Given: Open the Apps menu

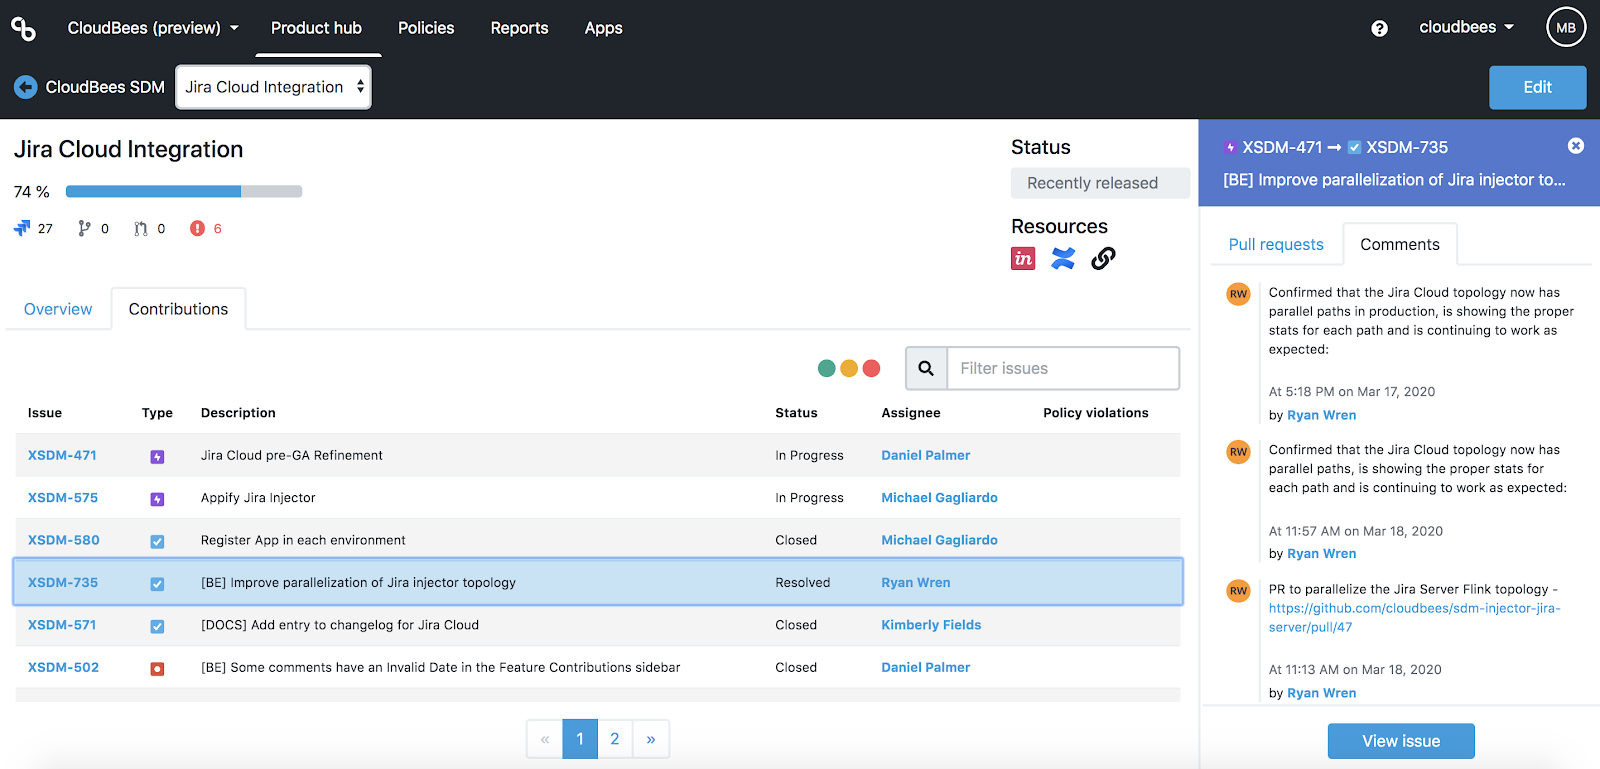Looking at the screenshot, I should [x=604, y=28].
